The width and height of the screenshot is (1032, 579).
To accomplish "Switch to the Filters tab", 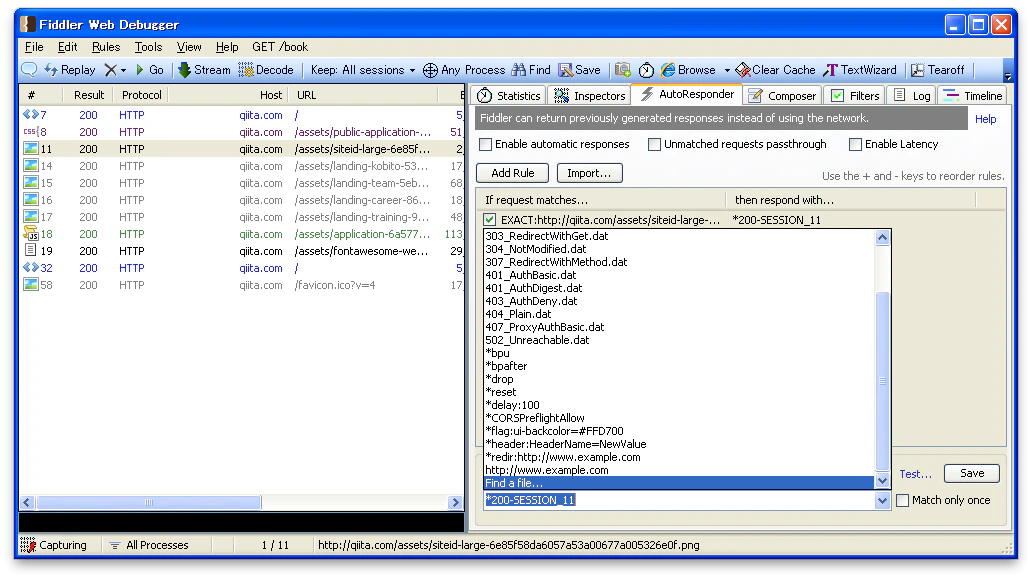I will [x=855, y=95].
